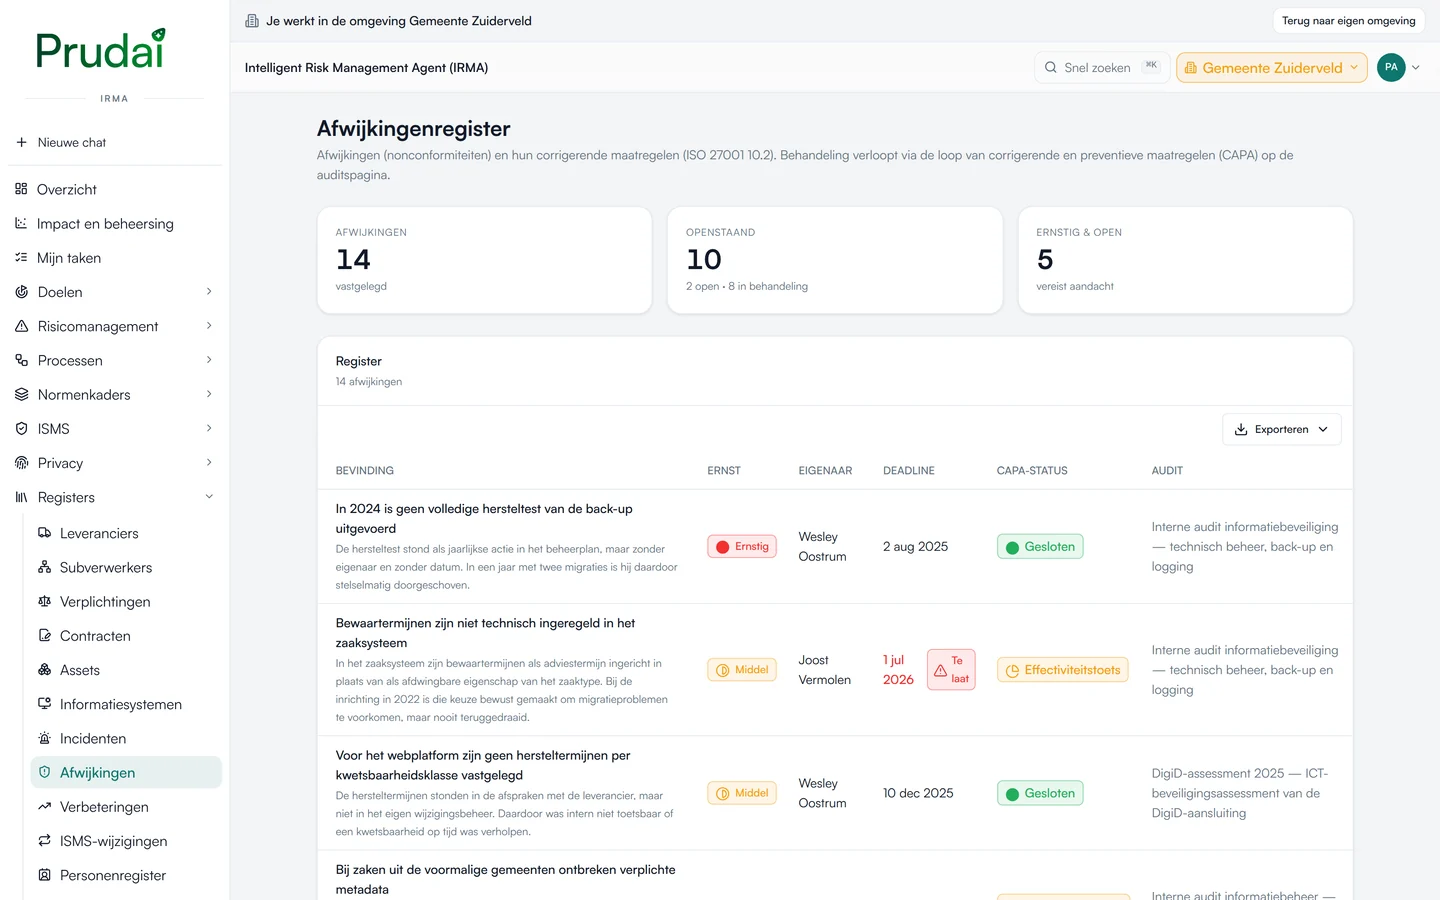The image size is (1440, 900).
Task: Click the Normenkaders layers icon
Action: 22,394
